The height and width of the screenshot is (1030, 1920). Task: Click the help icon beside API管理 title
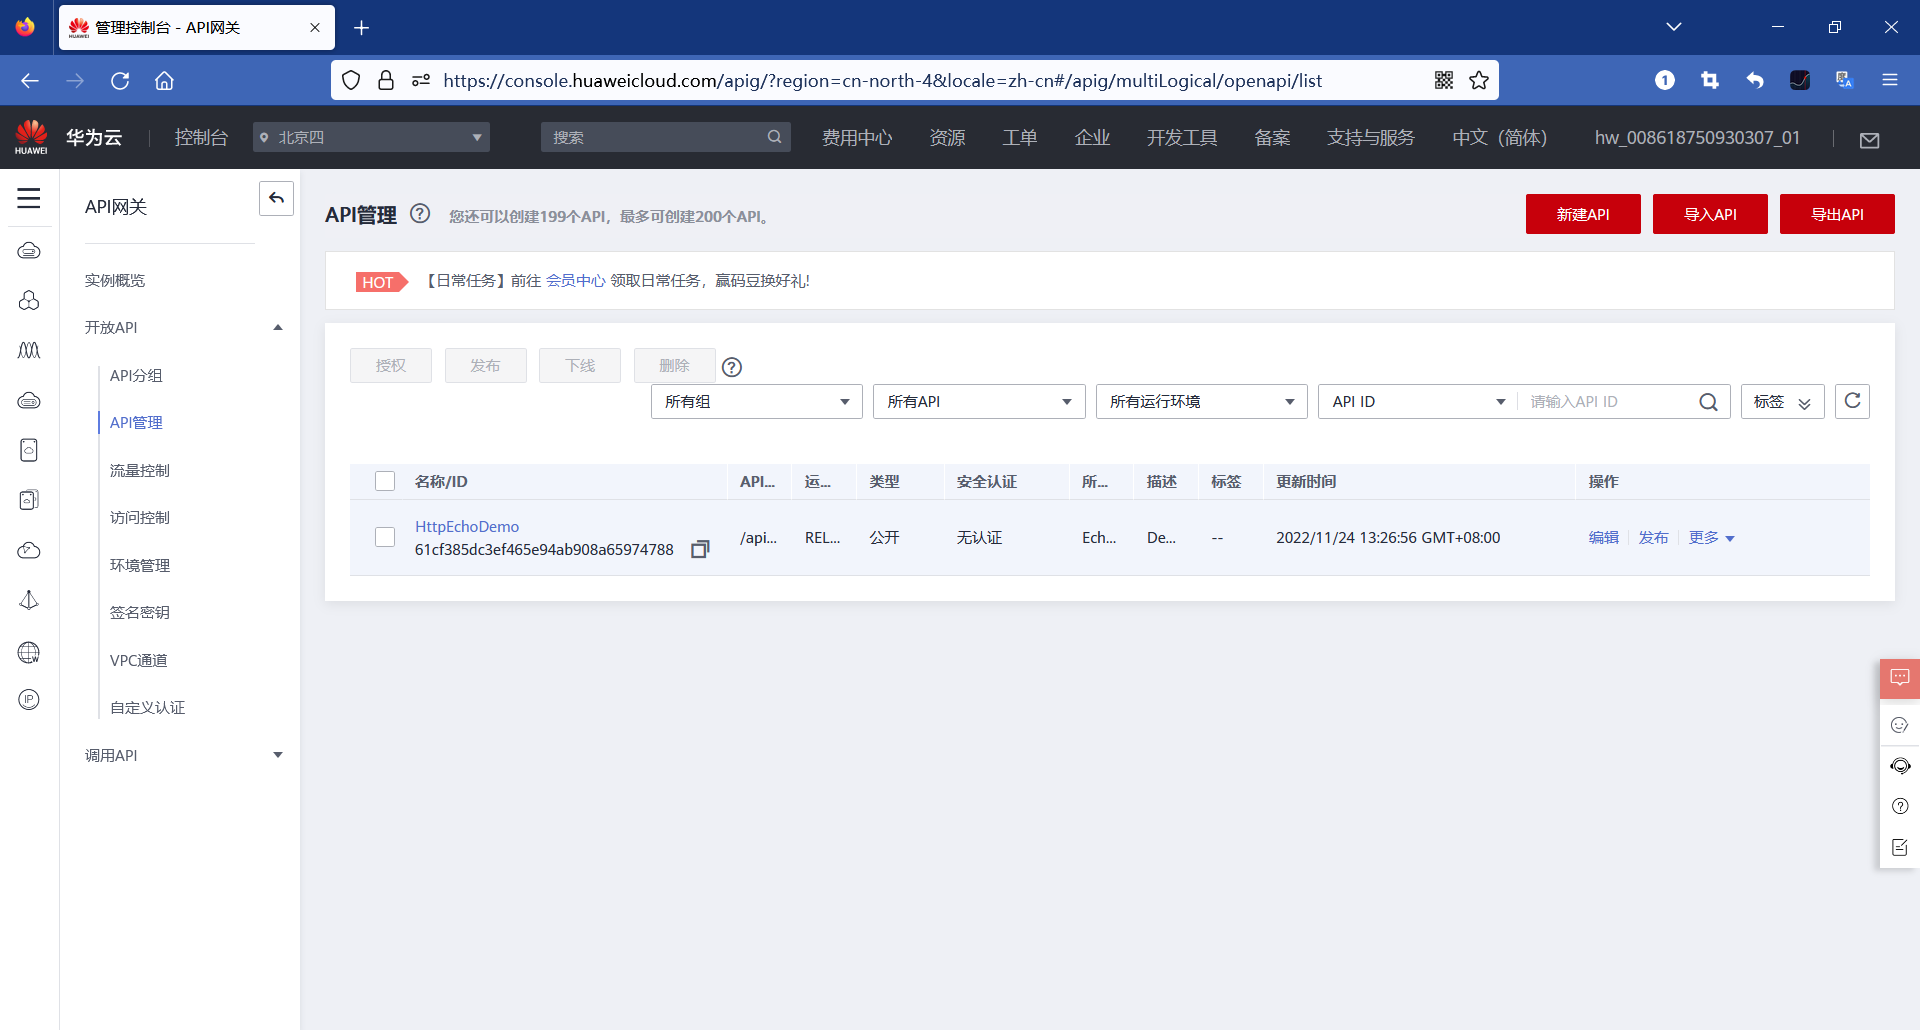[420, 214]
